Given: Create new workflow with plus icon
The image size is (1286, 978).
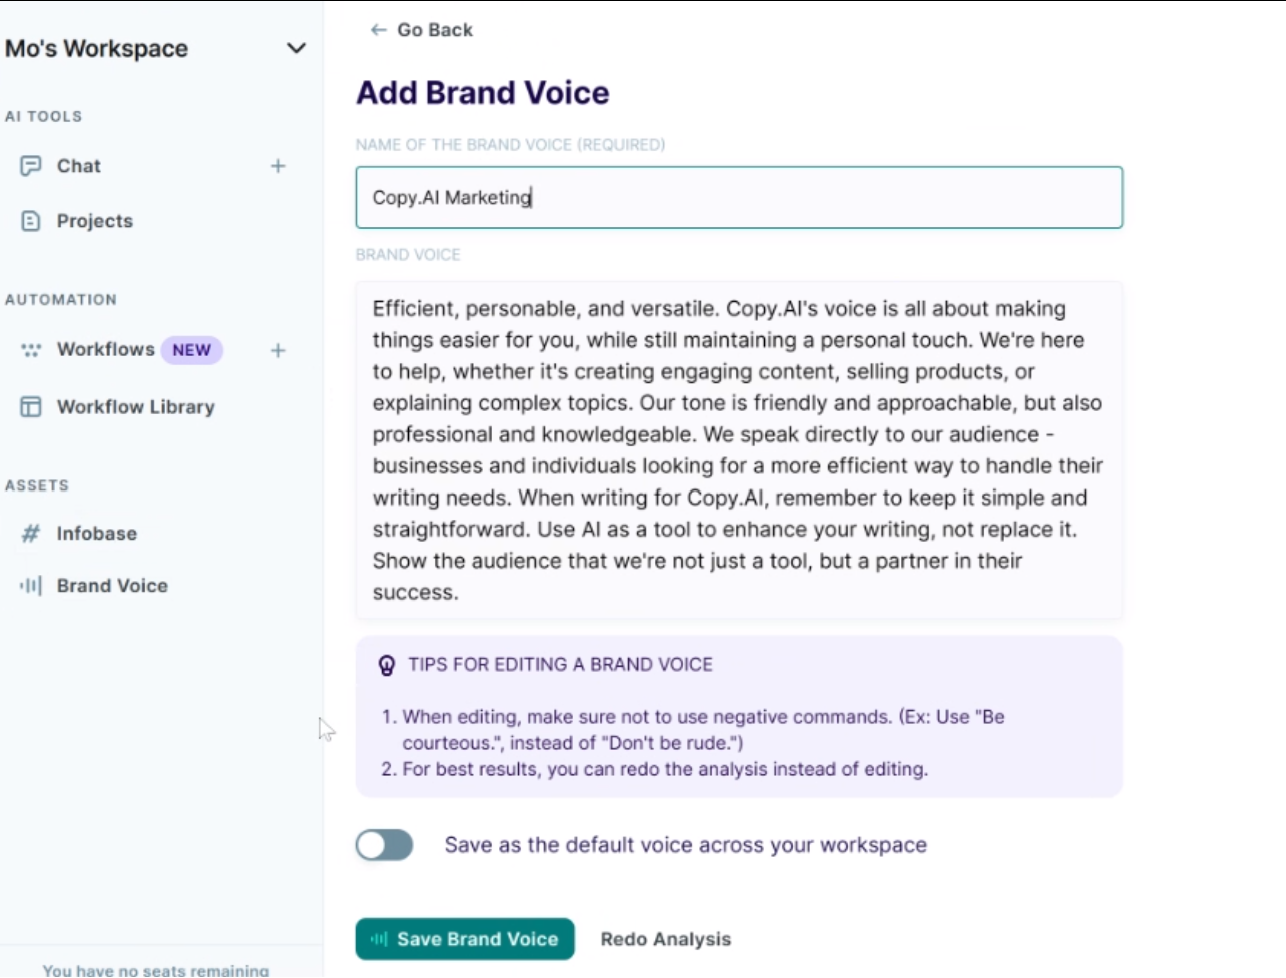Looking at the screenshot, I should (x=278, y=350).
